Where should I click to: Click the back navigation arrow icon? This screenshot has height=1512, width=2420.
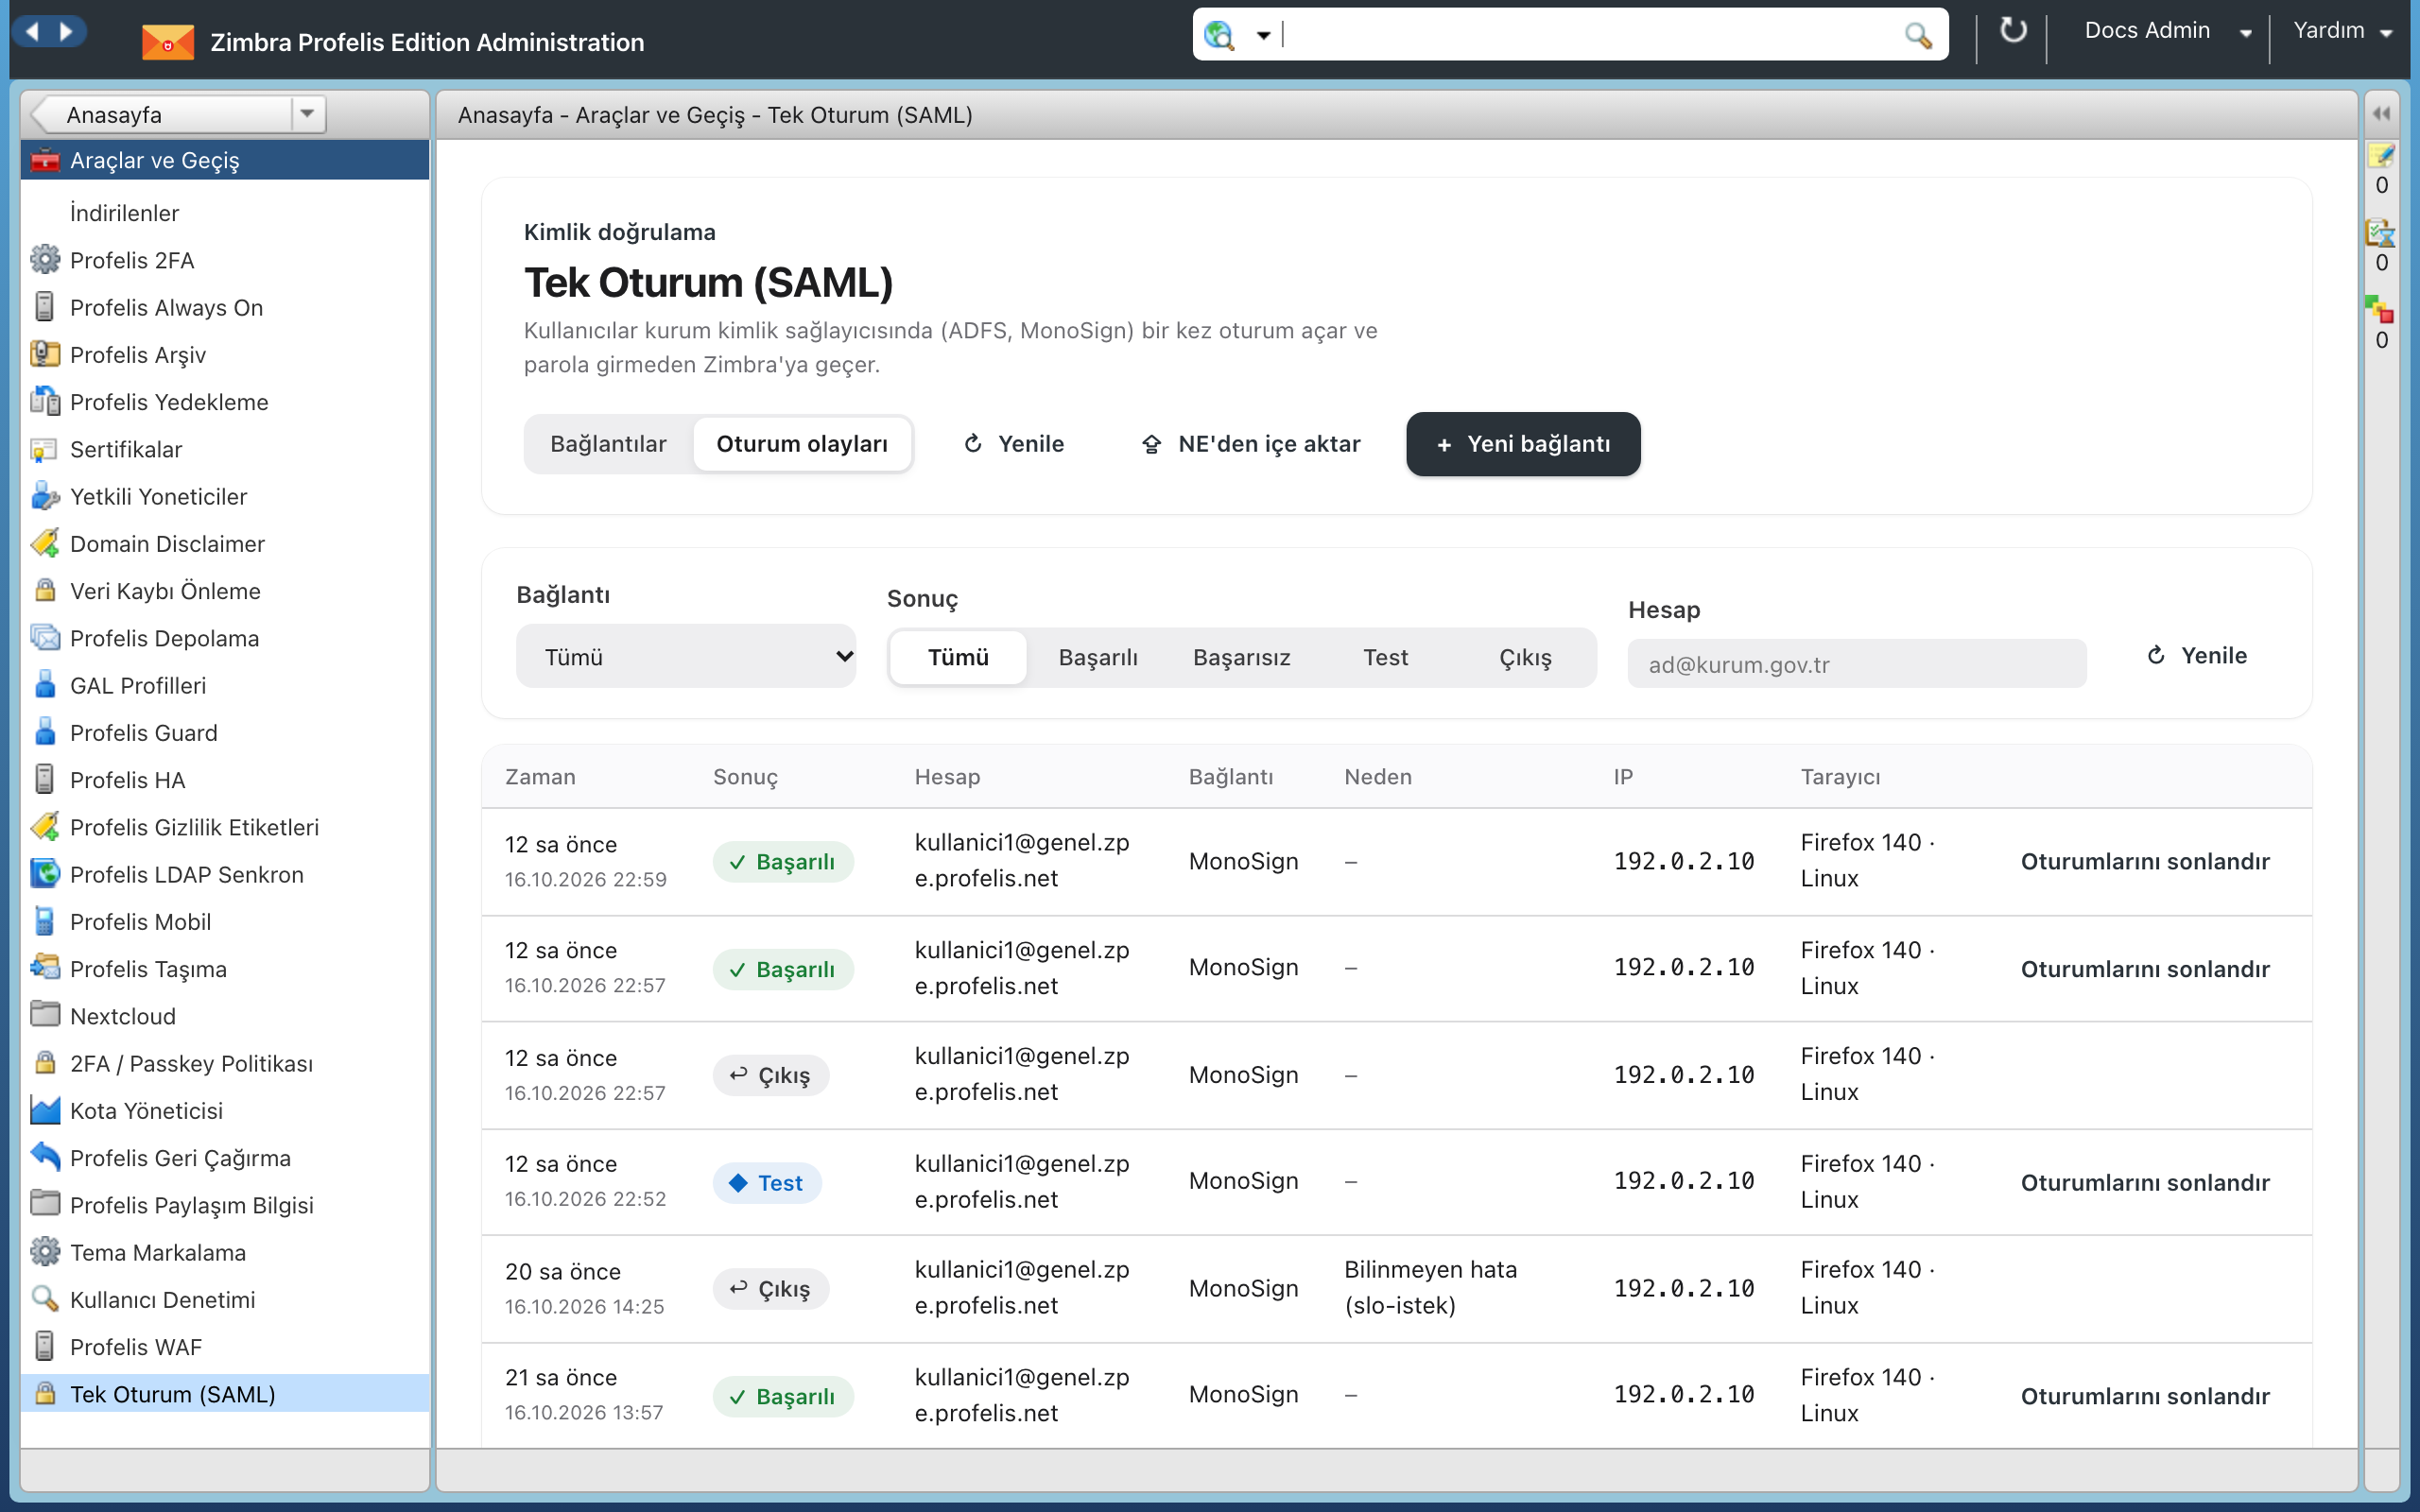(33, 32)
